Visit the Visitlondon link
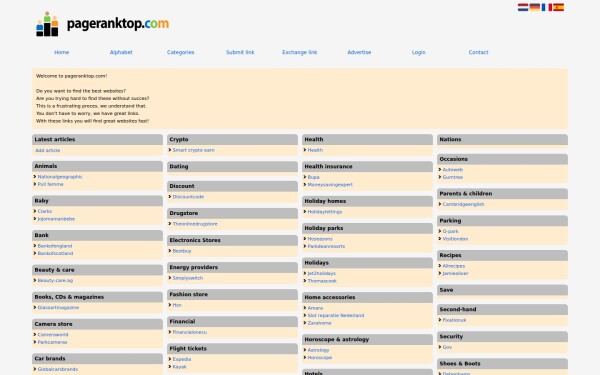This screenshot has height=375, width=600. [455, 239]
